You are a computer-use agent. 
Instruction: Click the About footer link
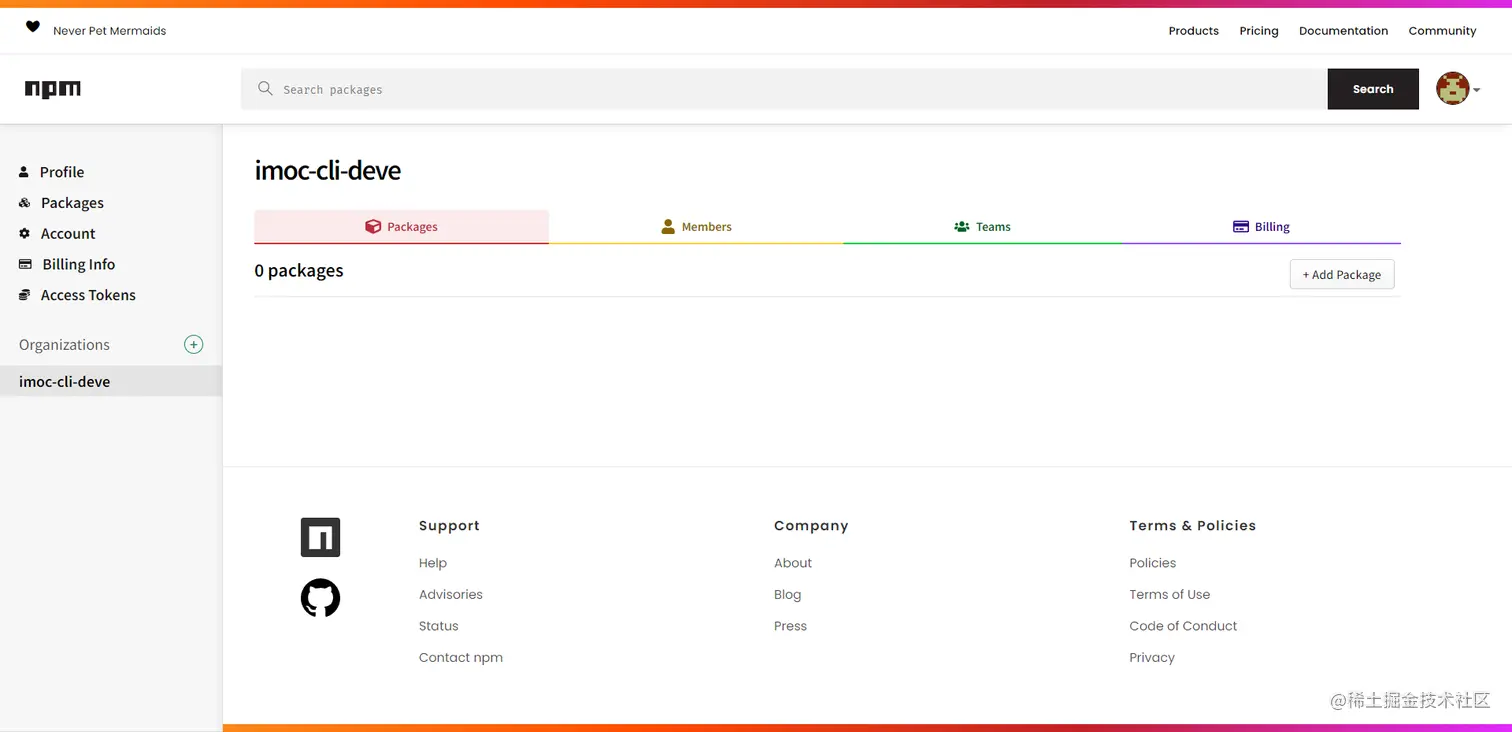point(793,563)
